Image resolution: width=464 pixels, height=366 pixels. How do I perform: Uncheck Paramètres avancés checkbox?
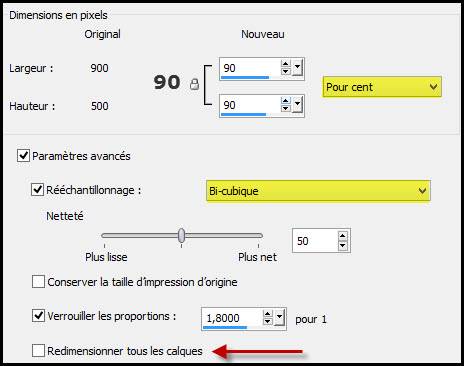click(23, 156)
